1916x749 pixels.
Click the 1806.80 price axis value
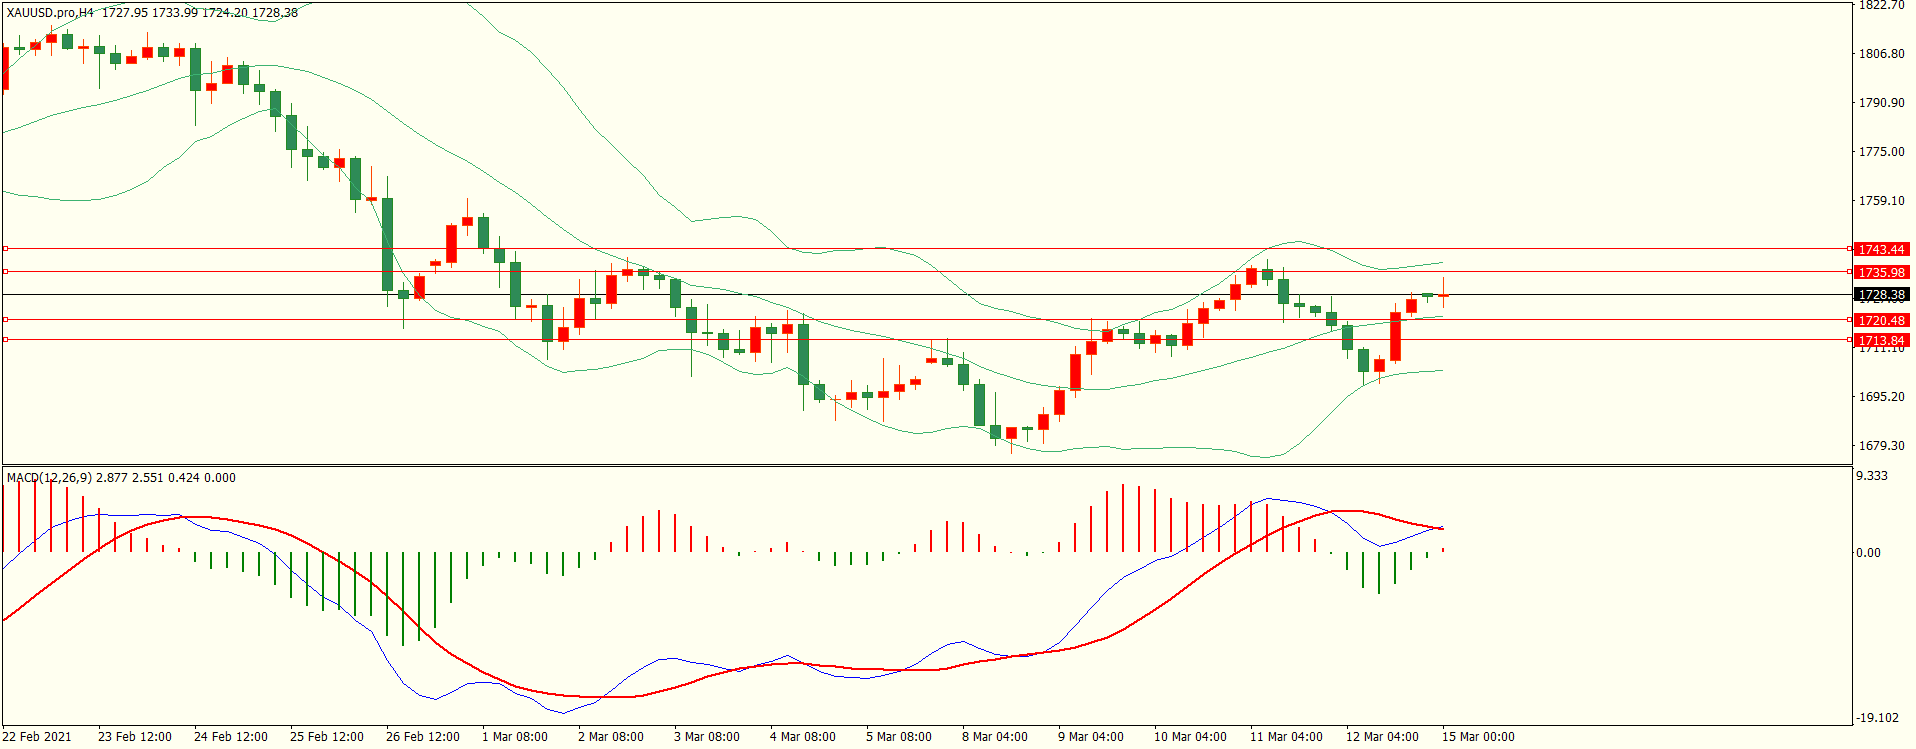coord(1881,54)
